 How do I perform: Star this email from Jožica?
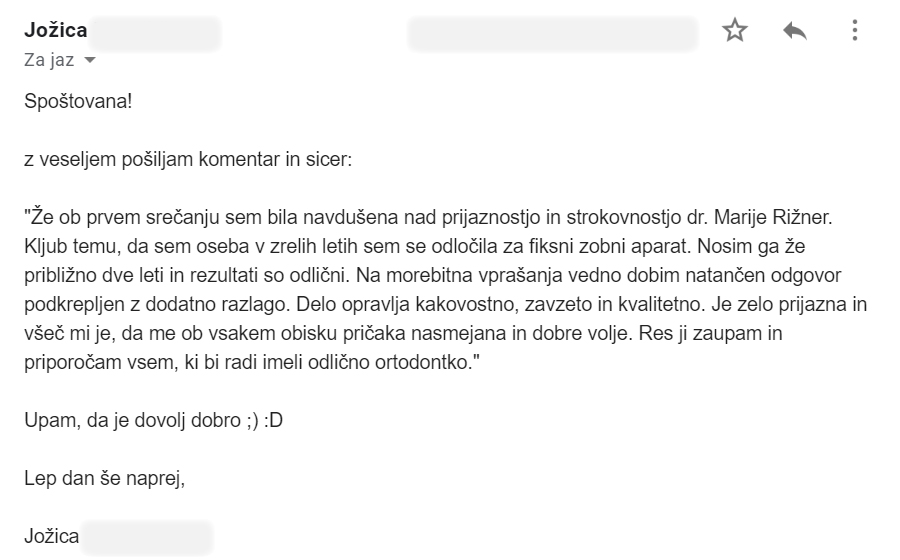(x=735, y=30)
